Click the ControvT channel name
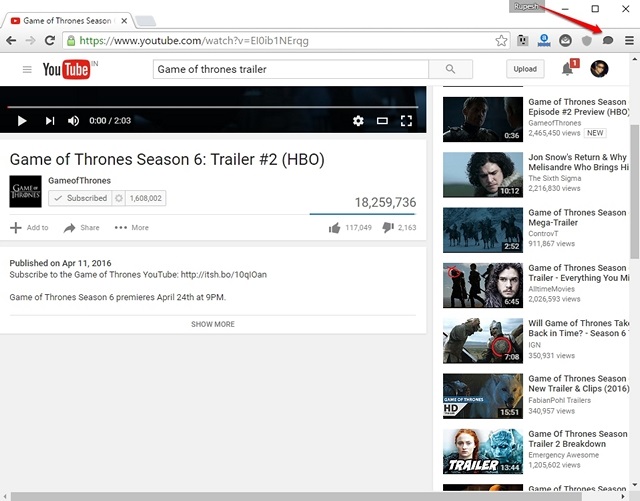 [543, 234]
